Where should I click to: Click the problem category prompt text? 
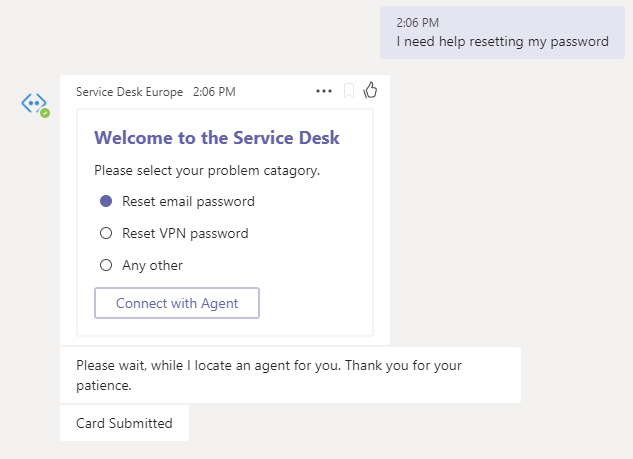coord(207,171)
